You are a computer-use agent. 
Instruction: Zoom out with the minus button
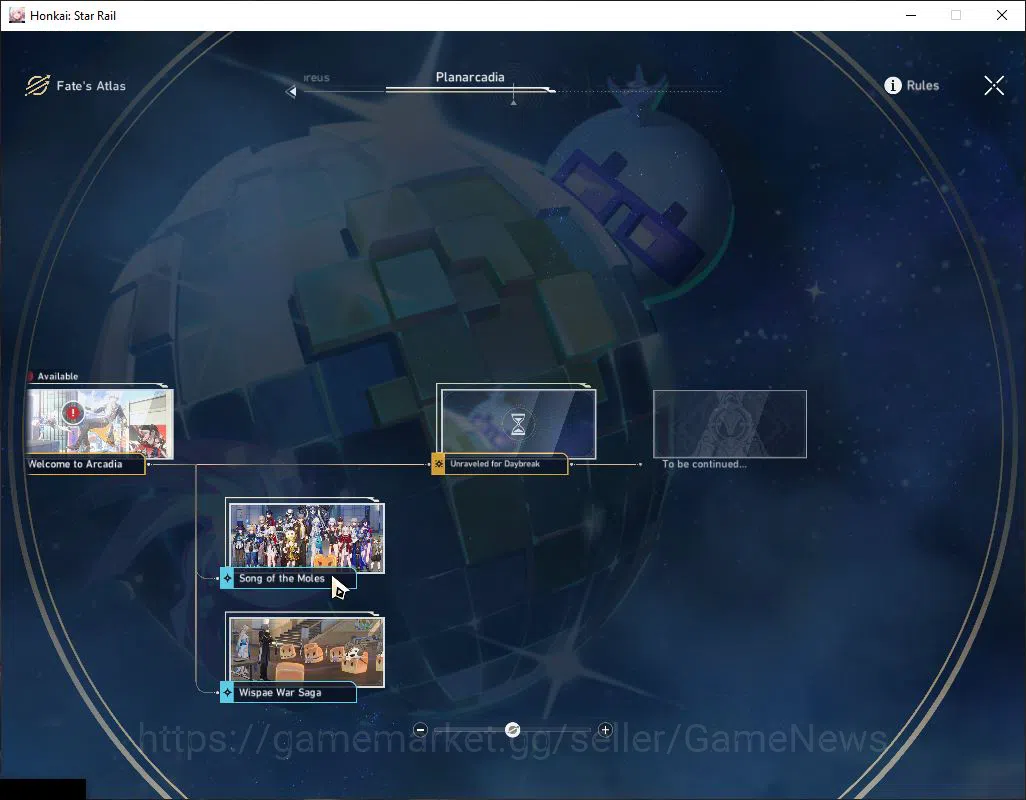[x=421, y=730]
